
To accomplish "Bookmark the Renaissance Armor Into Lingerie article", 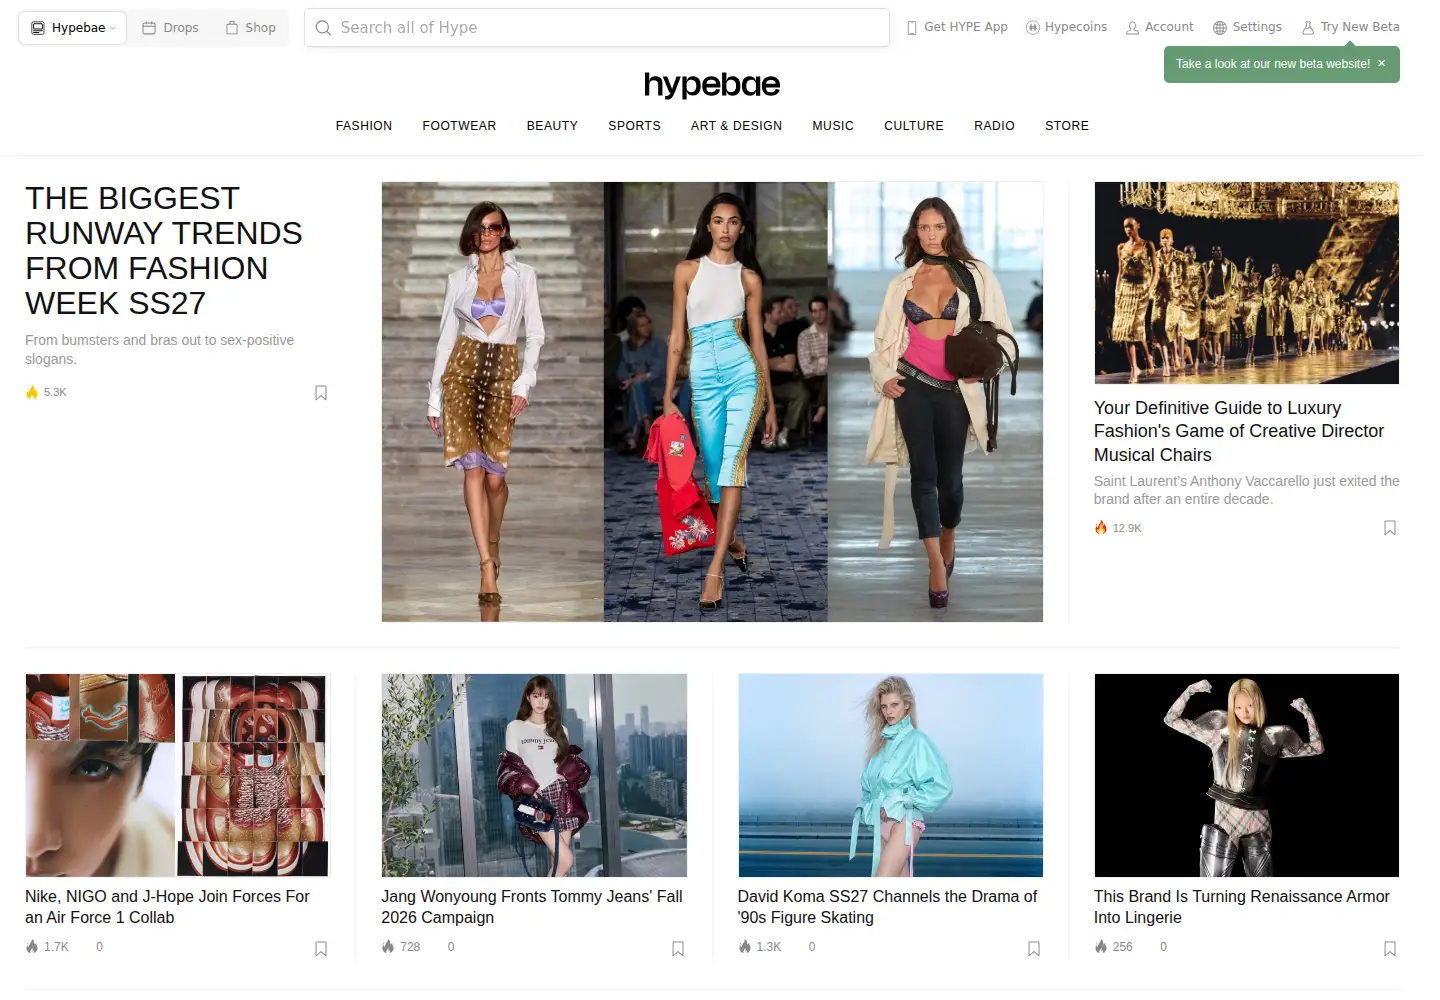I will (1390, 949).
